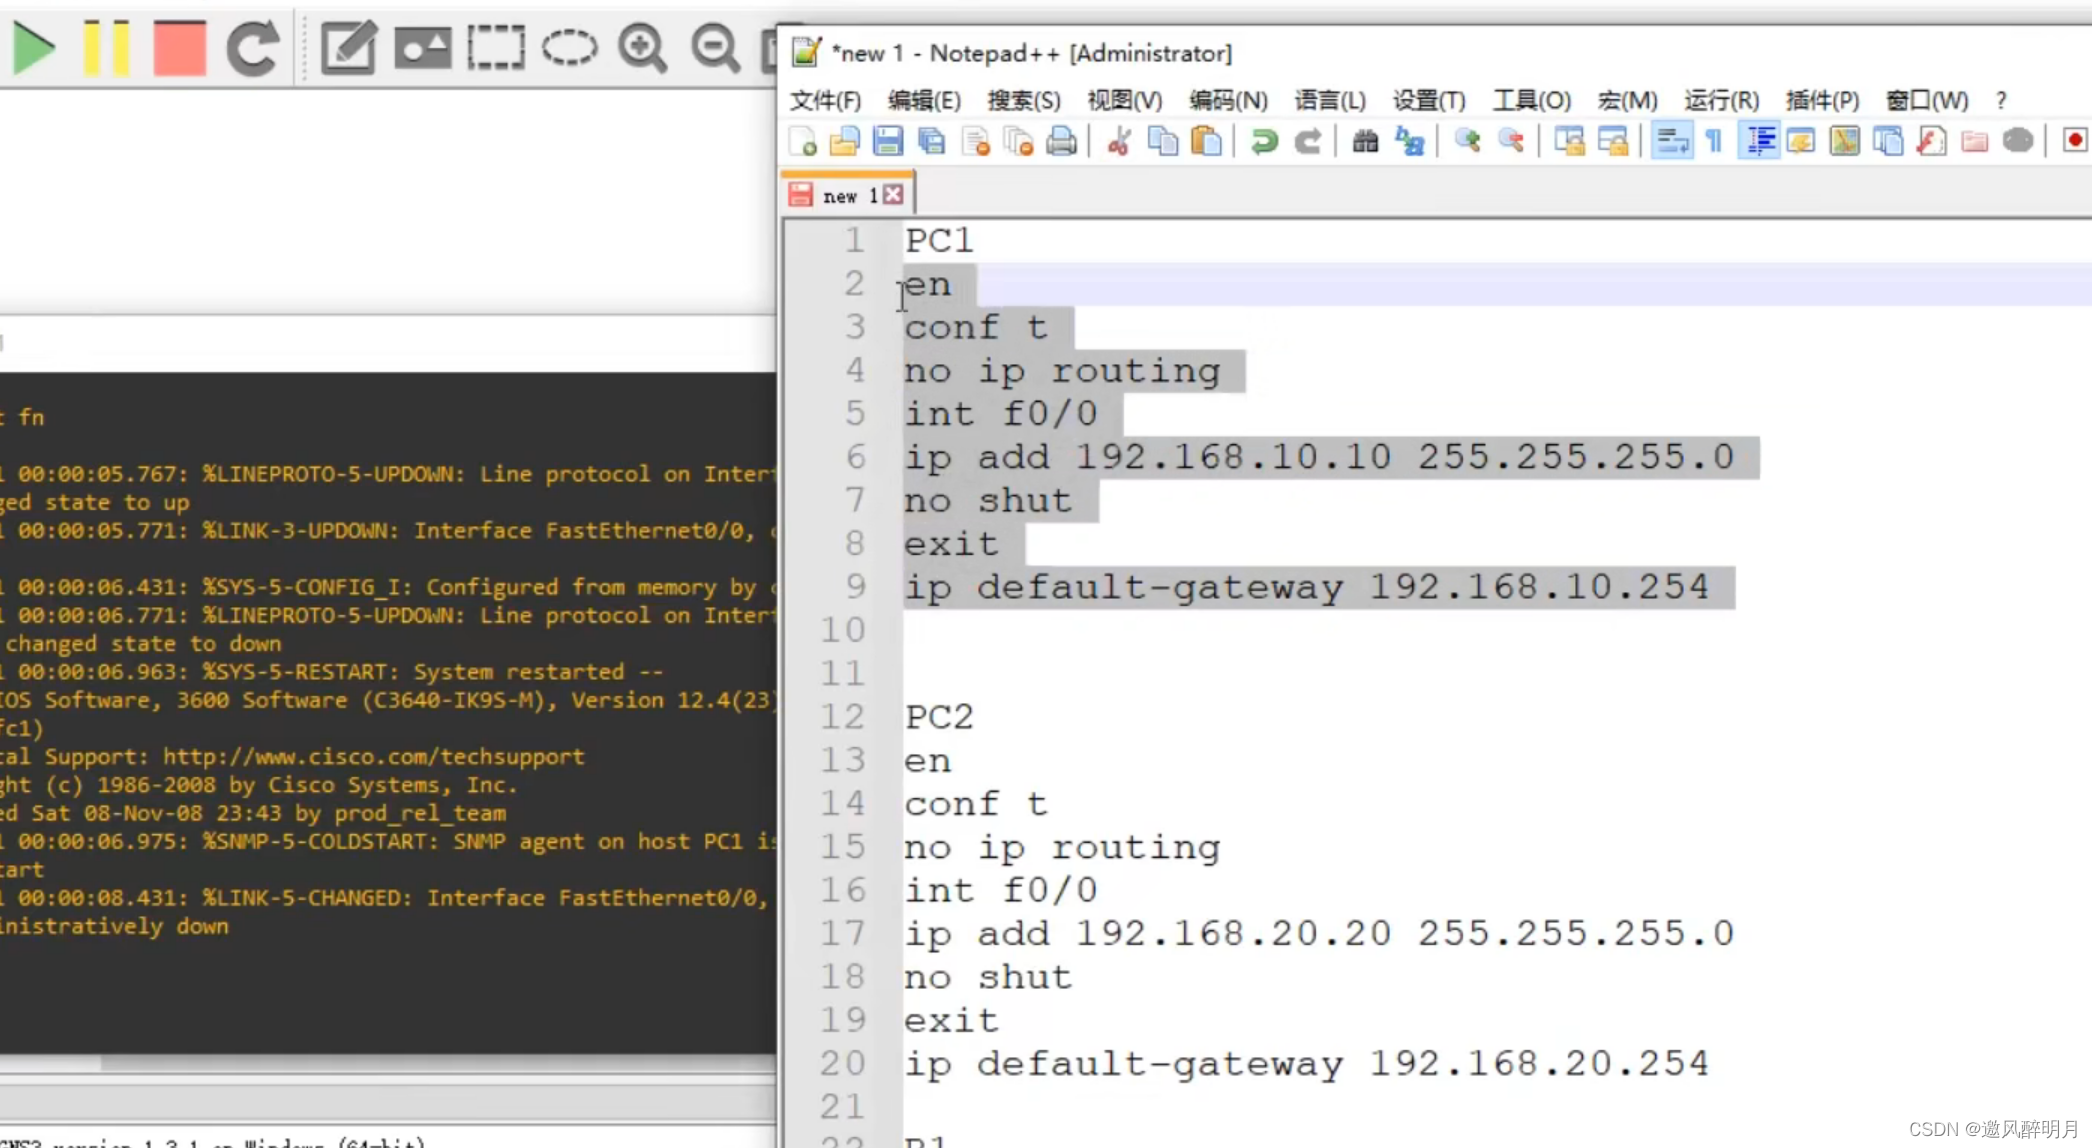Click the red Stop all nodes button
This screenshot has height=1148, width=2092.
(180, 48)
